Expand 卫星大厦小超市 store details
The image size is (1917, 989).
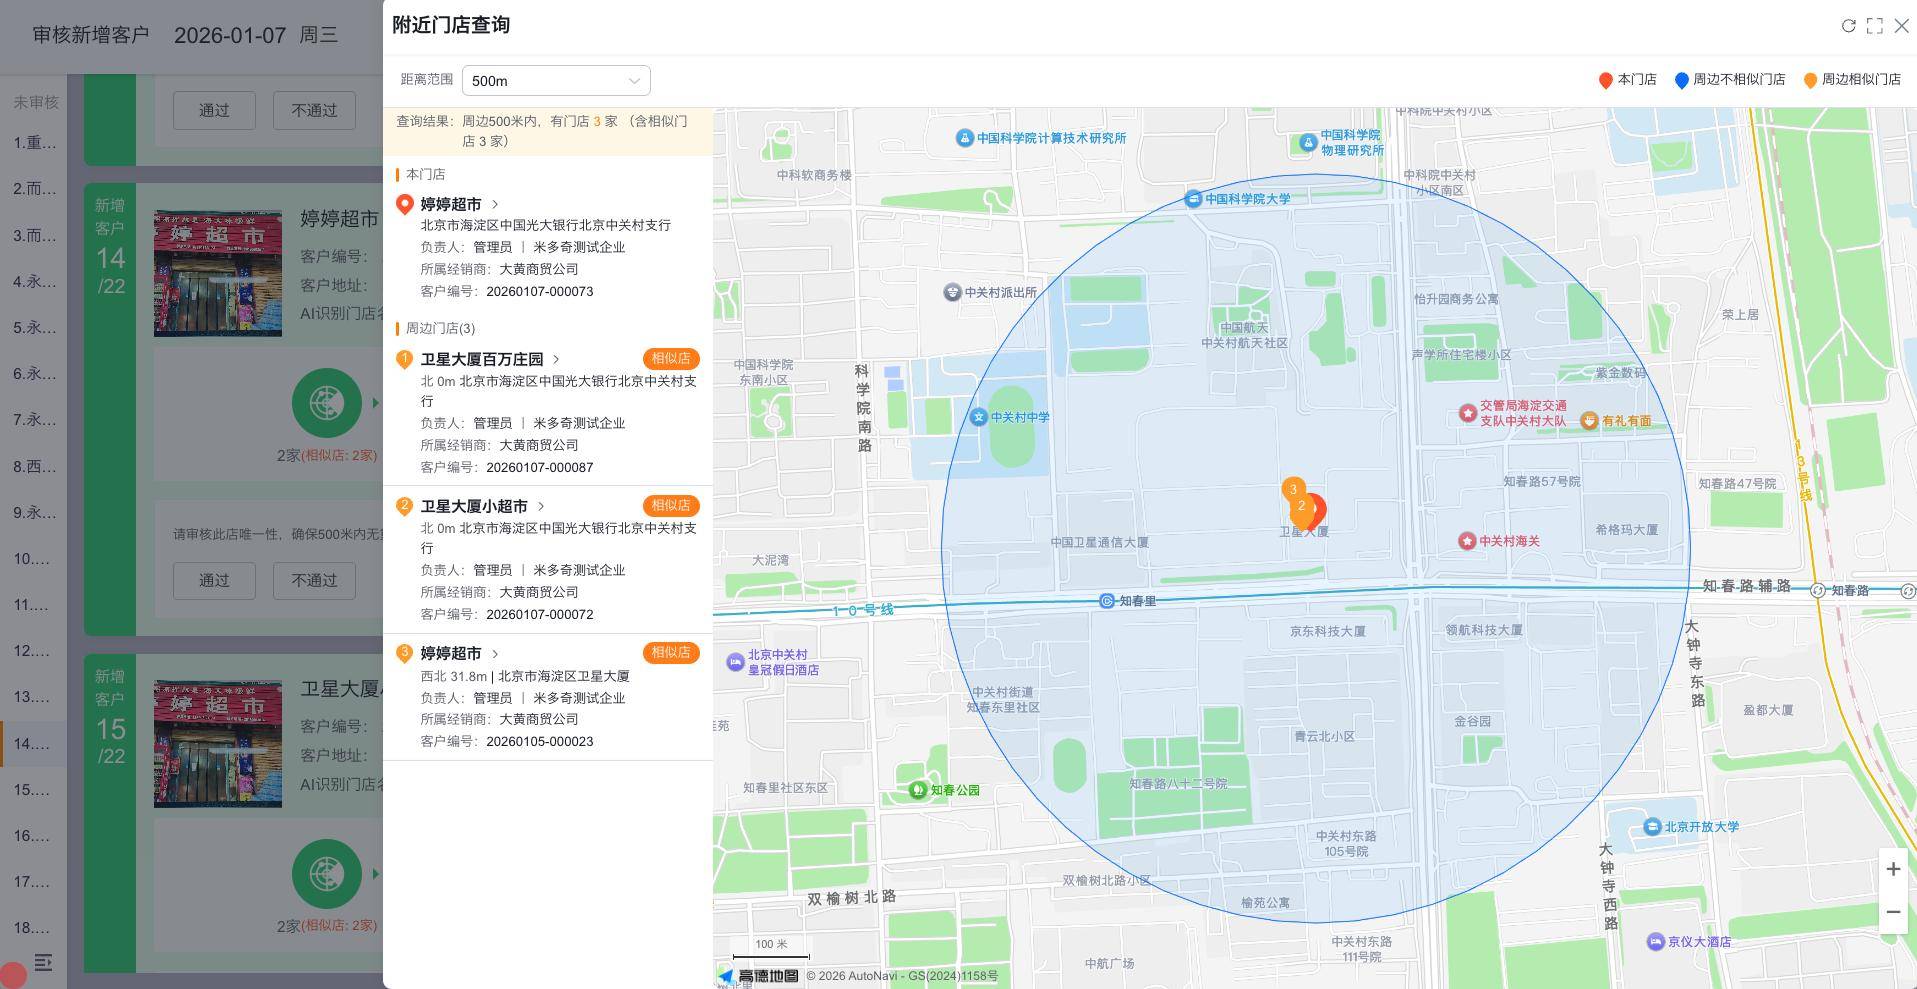coord(542,506)
